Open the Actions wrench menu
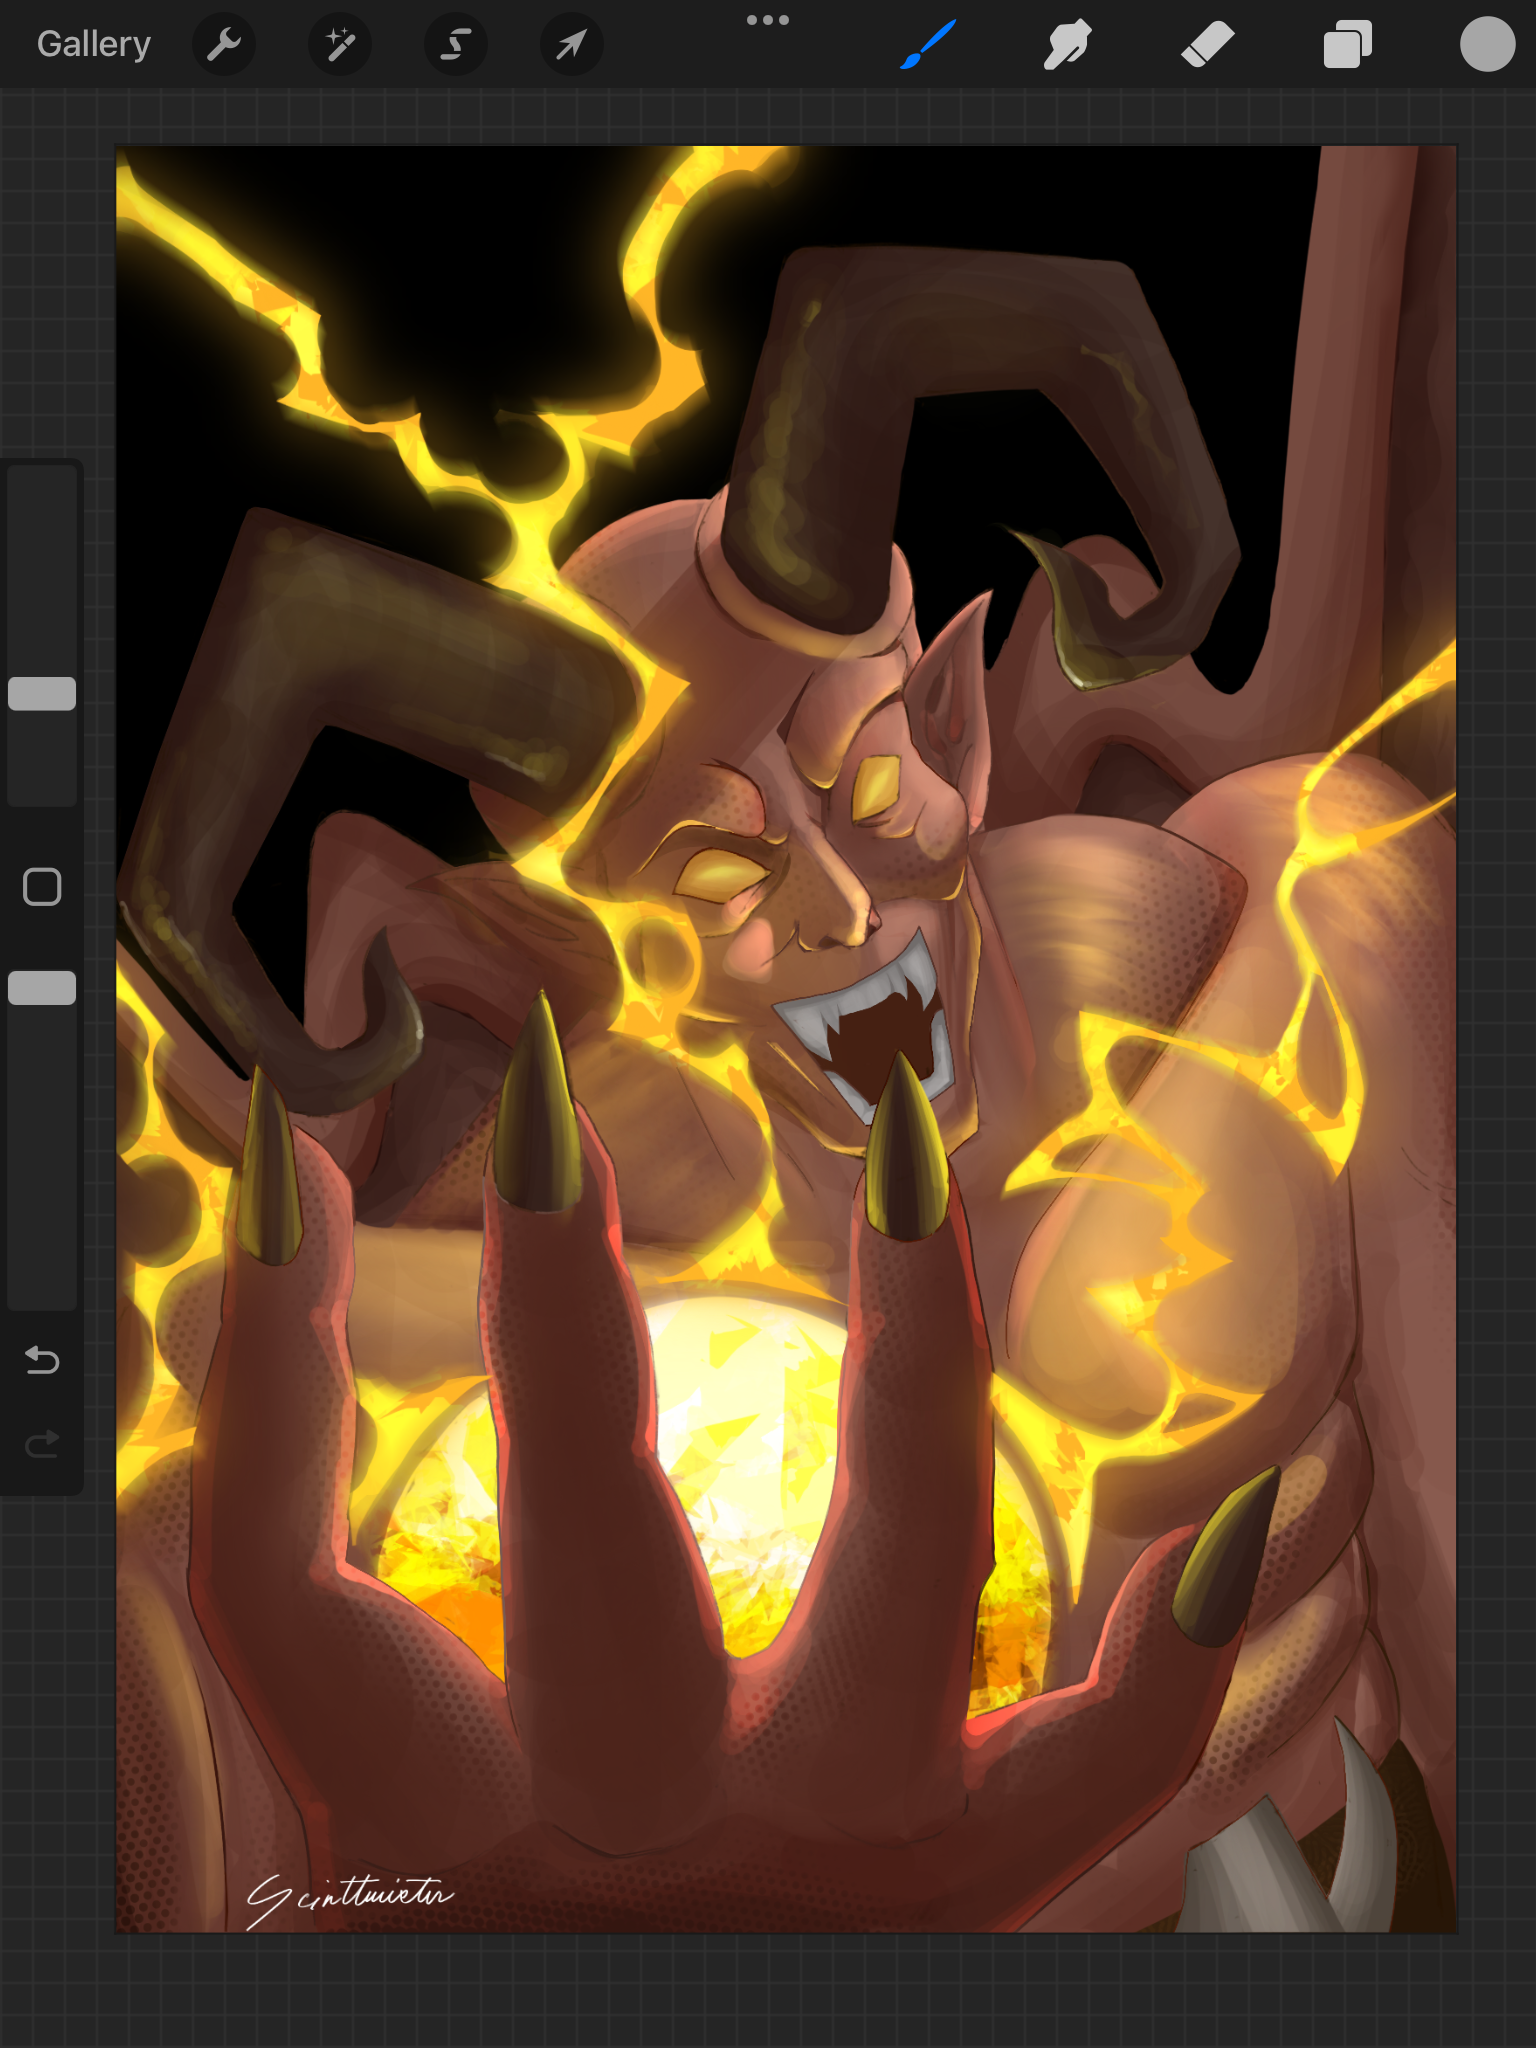This screenshot has width=1536, height=2048. tap(223, 44)
